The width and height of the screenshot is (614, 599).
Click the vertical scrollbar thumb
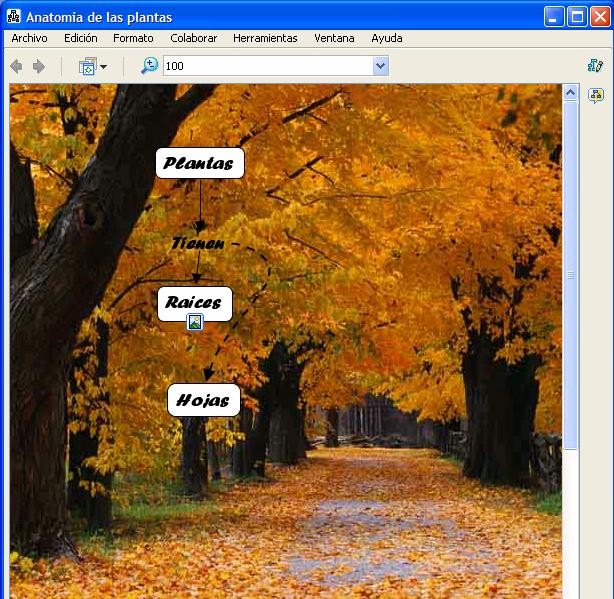(571, 275)
